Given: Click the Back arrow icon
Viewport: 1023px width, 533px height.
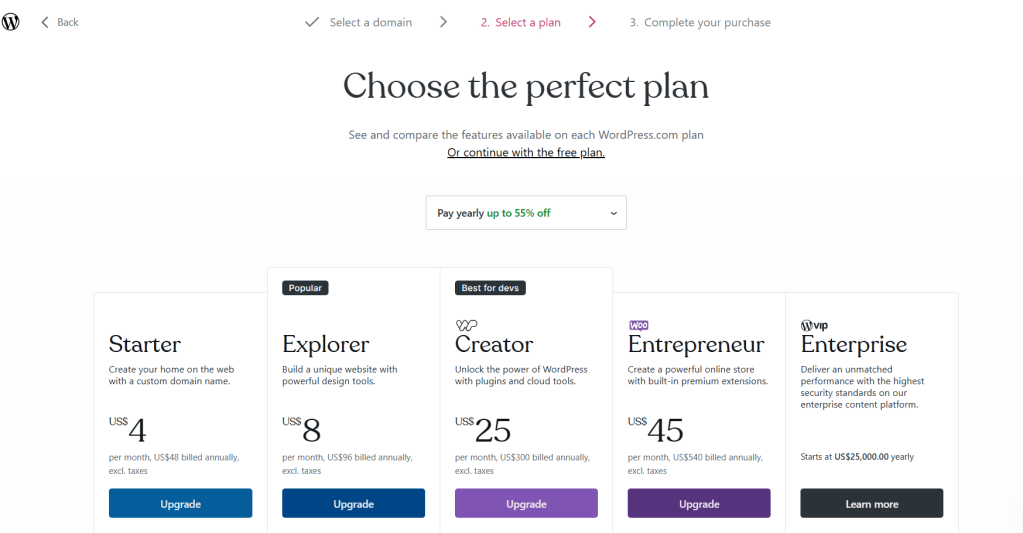Looking at the screenshot, I should (x=45, y=22).
